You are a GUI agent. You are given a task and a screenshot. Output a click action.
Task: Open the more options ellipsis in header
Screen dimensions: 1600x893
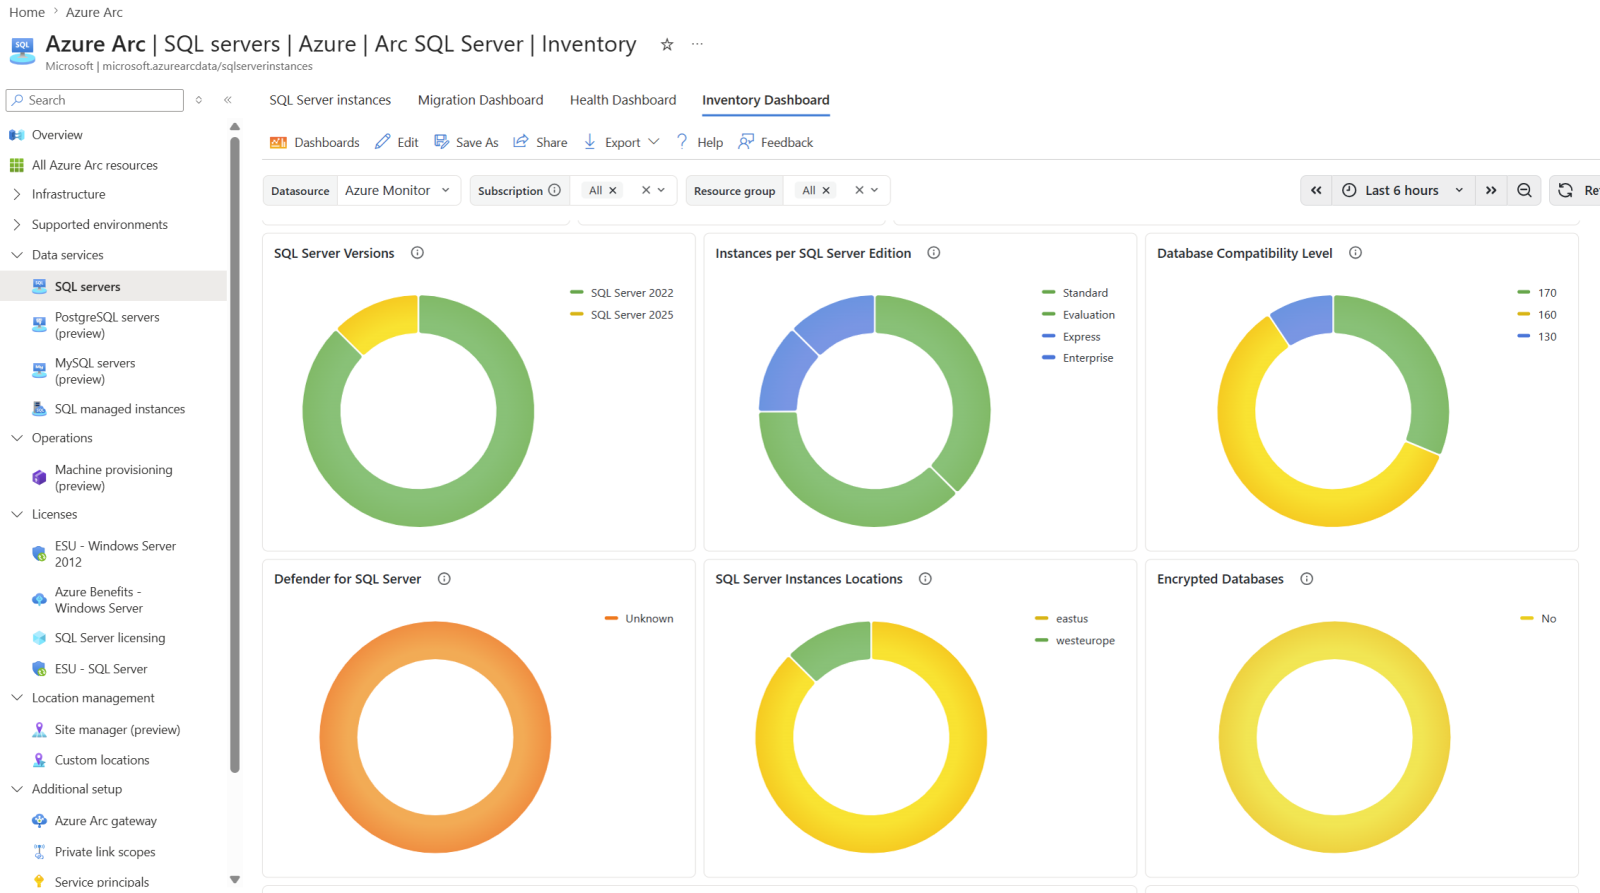(x=697, y=44)
